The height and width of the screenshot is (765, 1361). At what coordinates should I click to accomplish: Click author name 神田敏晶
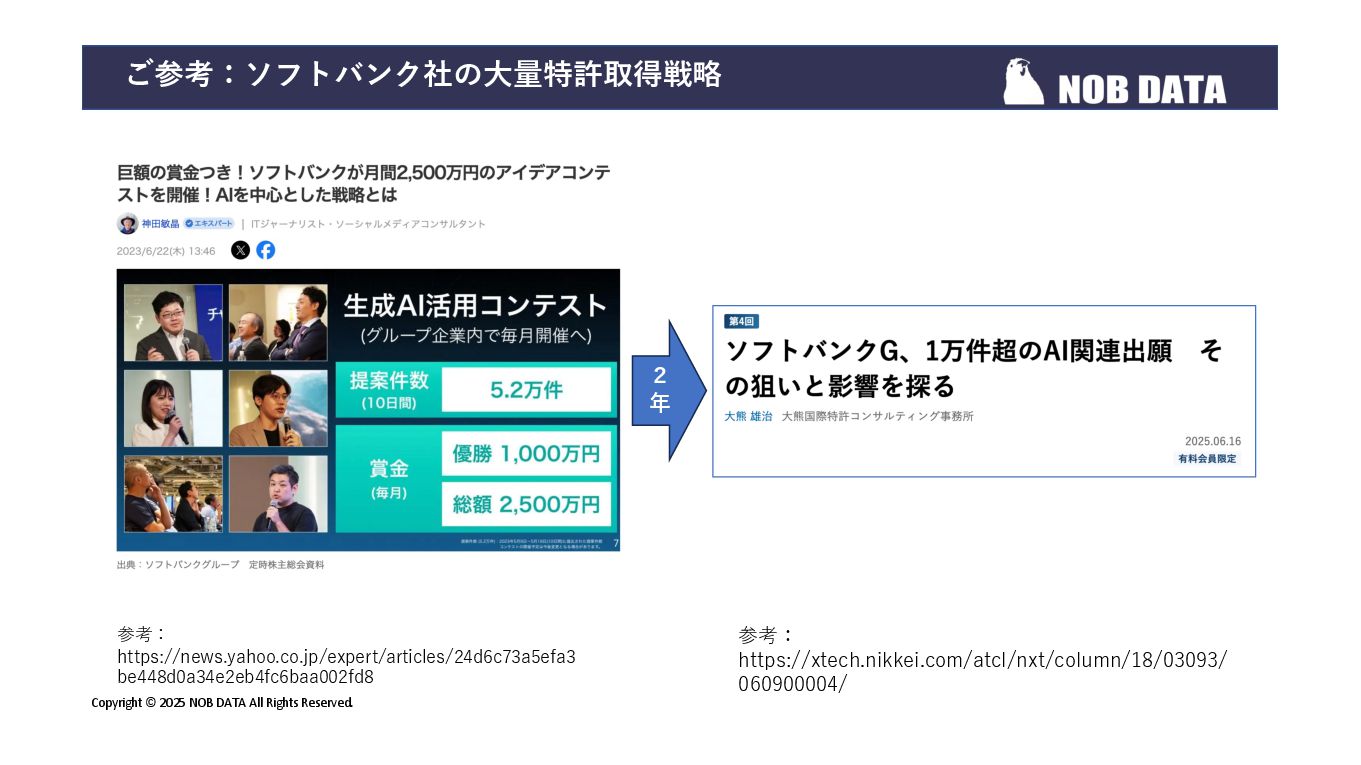(x=160, y=224)
